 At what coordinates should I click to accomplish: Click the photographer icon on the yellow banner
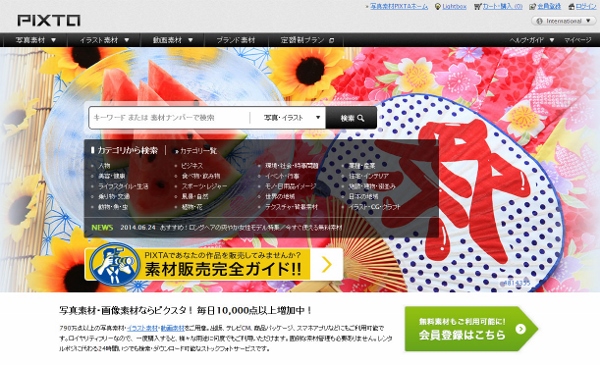tap(114, 264)
